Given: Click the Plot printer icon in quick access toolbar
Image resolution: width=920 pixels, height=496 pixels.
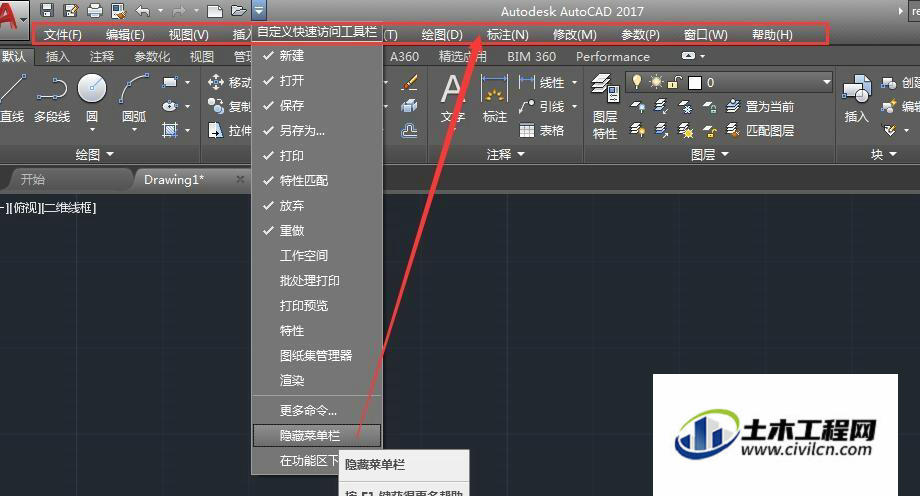Looking at the screenshot, I should (94, 10).
